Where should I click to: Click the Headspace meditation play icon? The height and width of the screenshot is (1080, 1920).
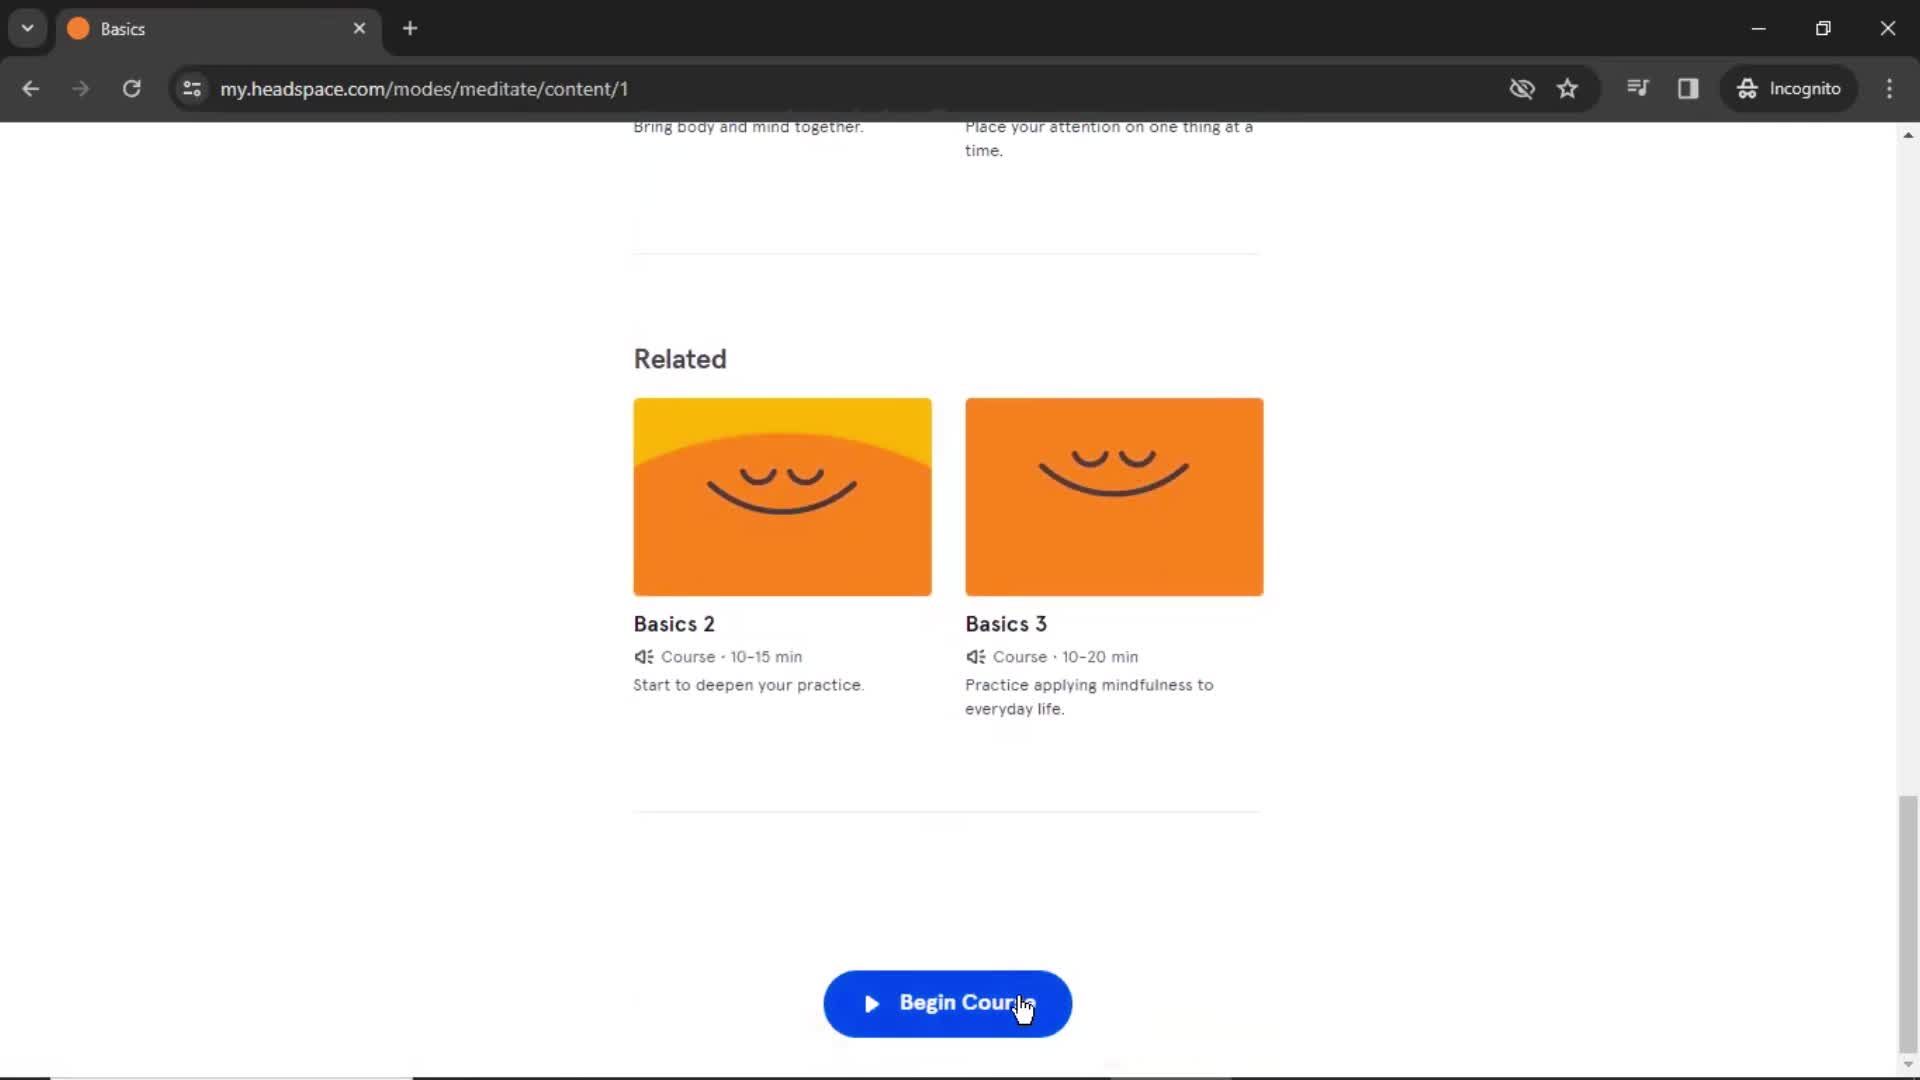pos(870,1002)
